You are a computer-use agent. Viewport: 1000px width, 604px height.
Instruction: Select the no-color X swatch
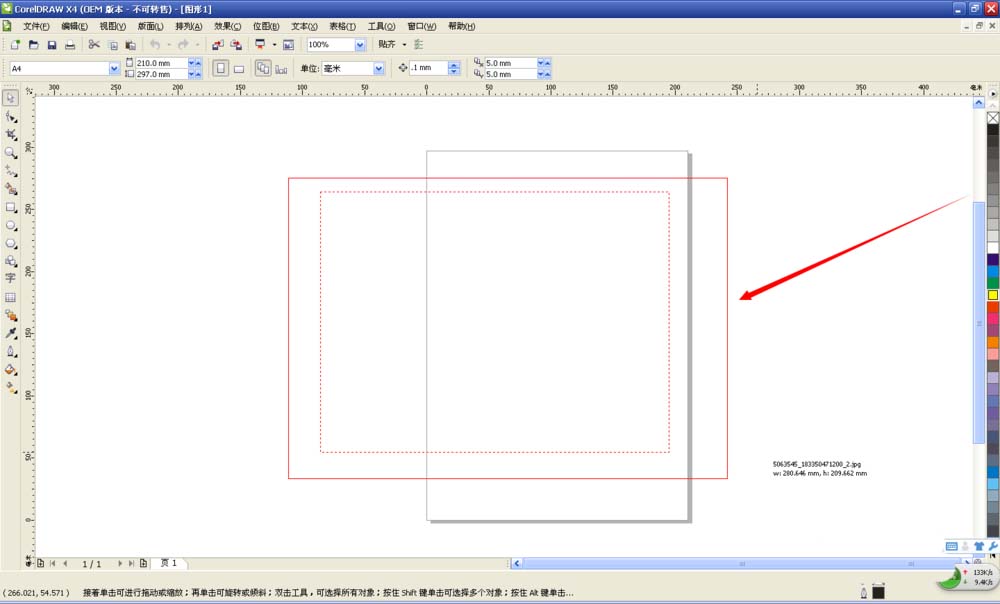(x=993, y=117)
